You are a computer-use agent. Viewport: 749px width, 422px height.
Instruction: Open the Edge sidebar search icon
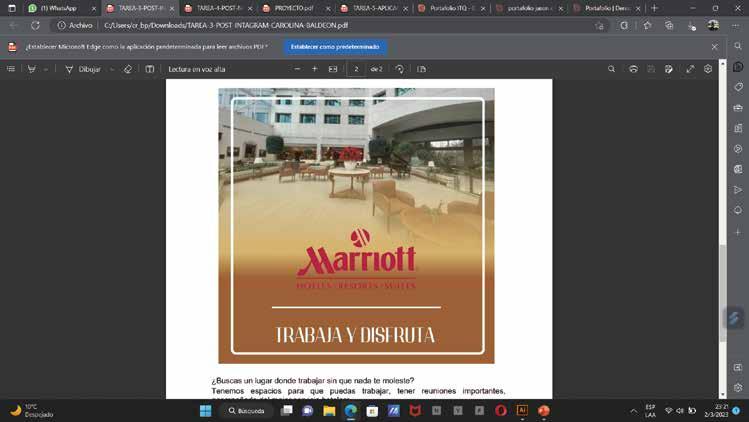coord(738,46)
